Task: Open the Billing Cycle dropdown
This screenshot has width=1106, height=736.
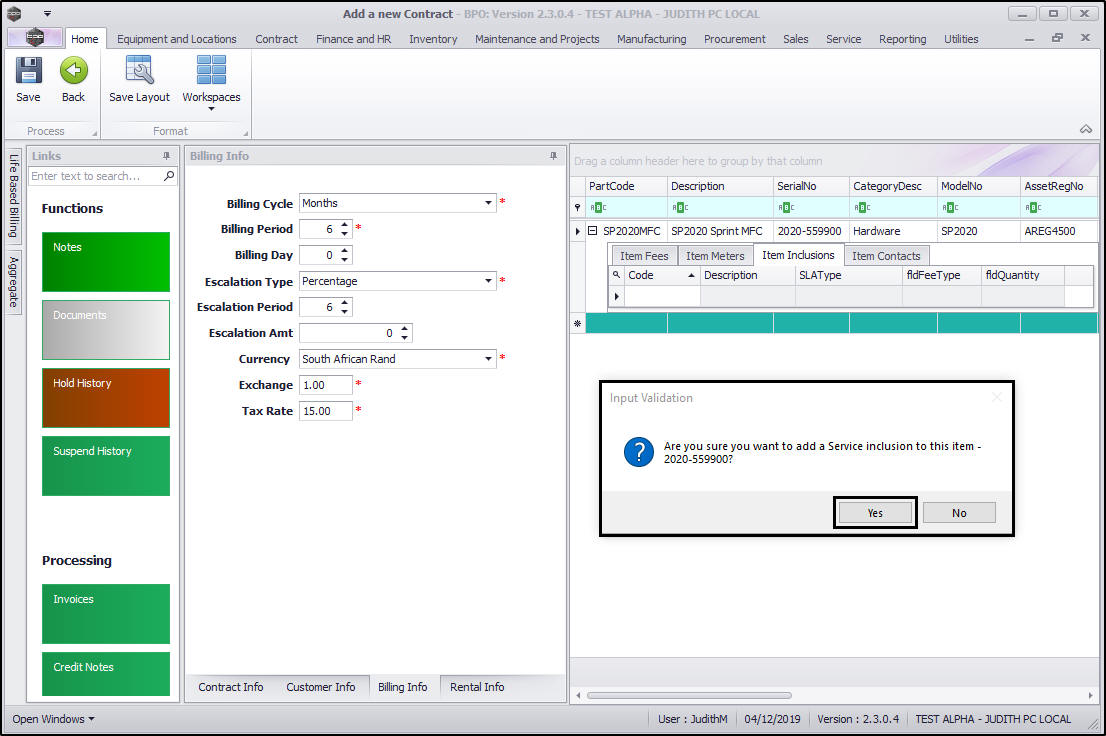Action: (x=489, y=203)
